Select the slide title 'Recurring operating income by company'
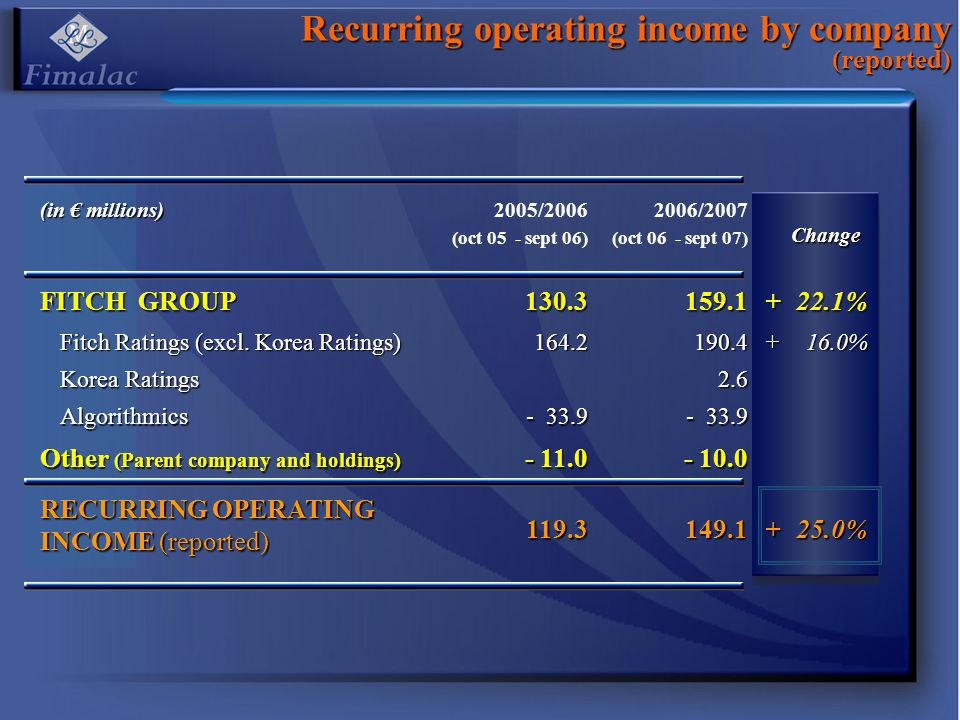Screen dimensions: 960x720 (626, 29)
